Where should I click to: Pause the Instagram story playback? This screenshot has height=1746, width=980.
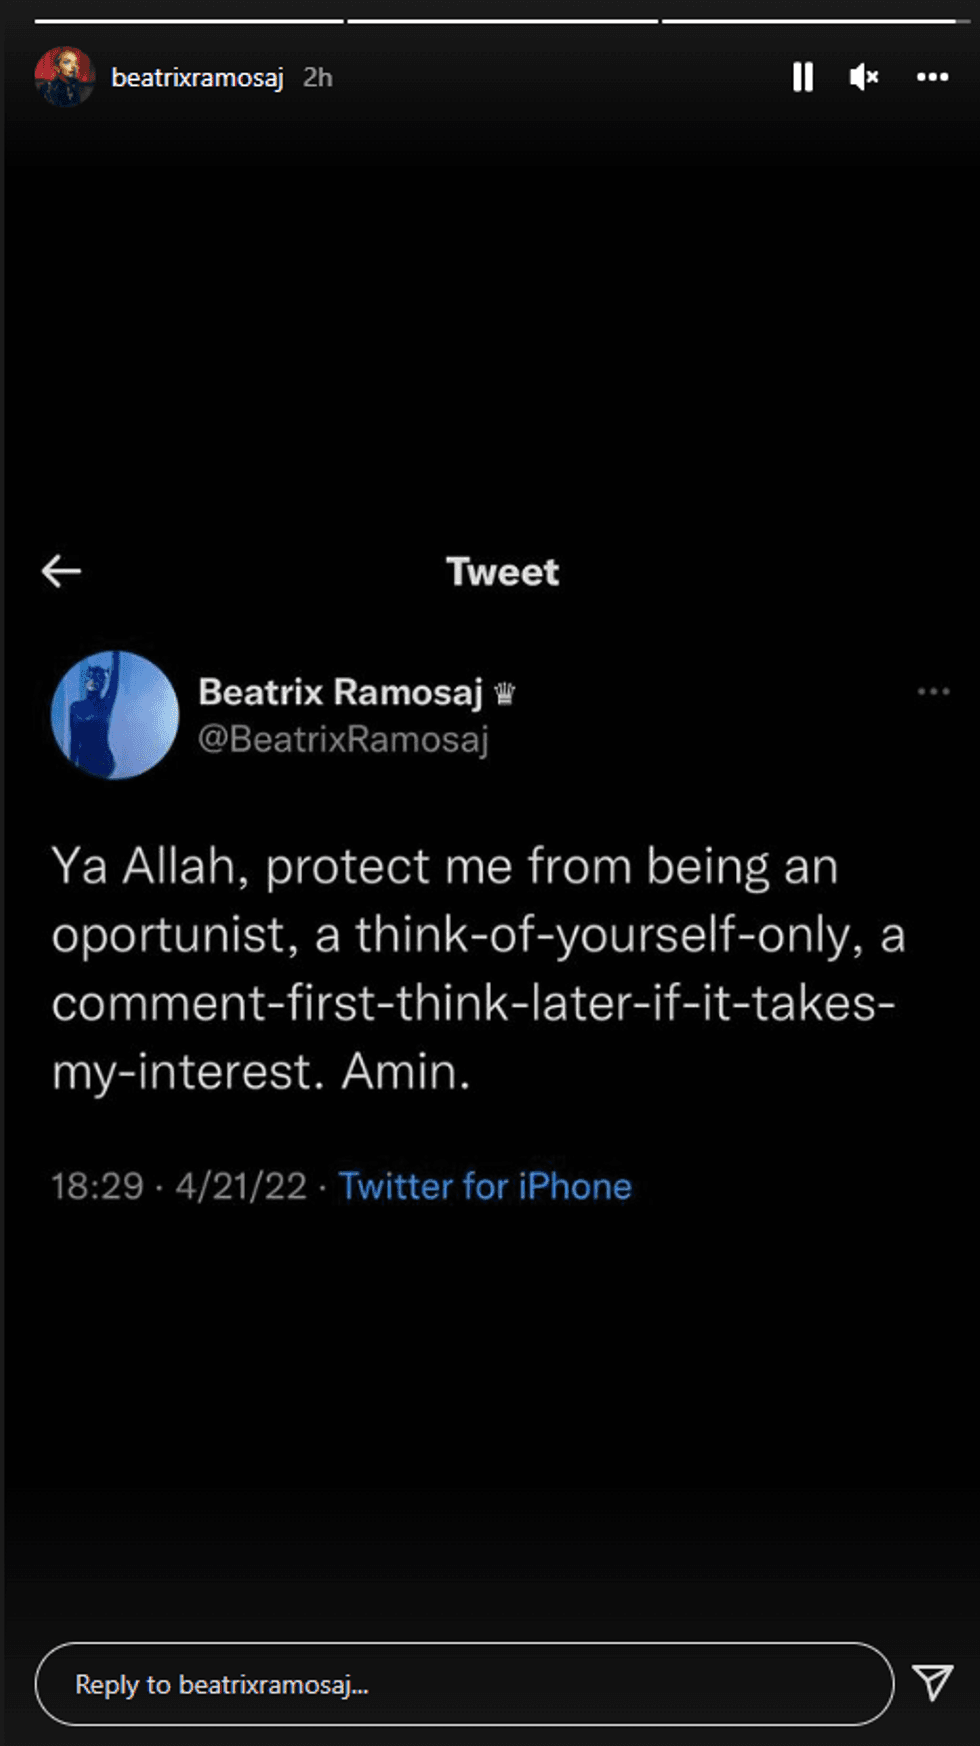point(802,77)
